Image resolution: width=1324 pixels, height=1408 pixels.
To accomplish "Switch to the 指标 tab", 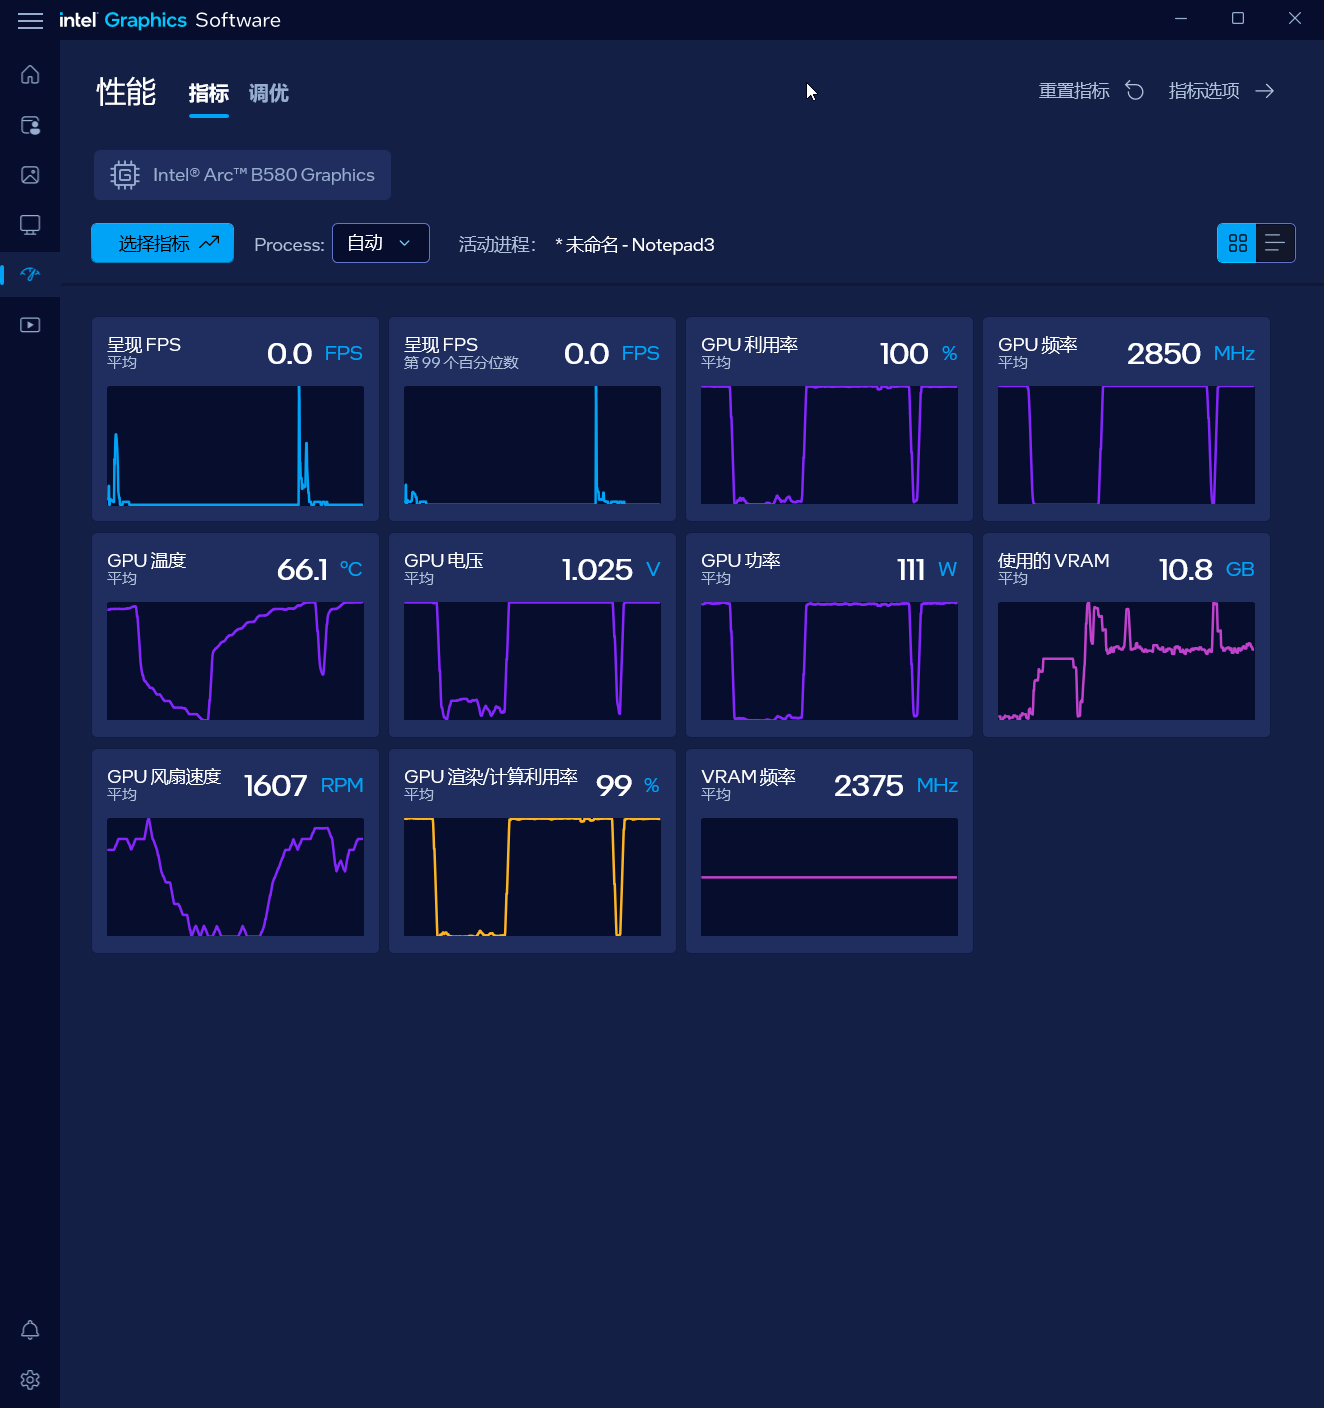I will [209, 93].
